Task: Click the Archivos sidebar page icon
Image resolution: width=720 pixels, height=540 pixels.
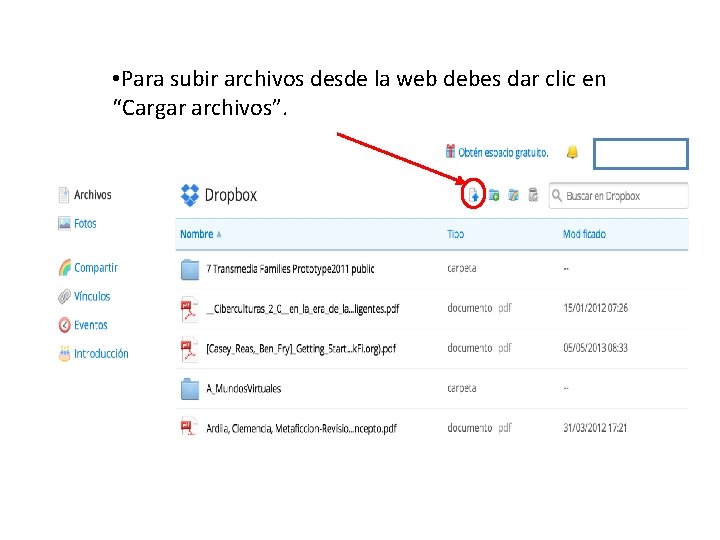Action: pyautogui.click(x=64, y=195)
